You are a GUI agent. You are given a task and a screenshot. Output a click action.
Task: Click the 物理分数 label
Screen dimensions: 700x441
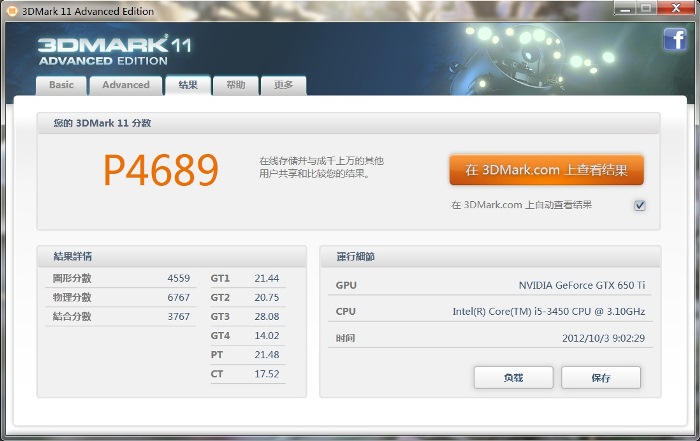72,297
